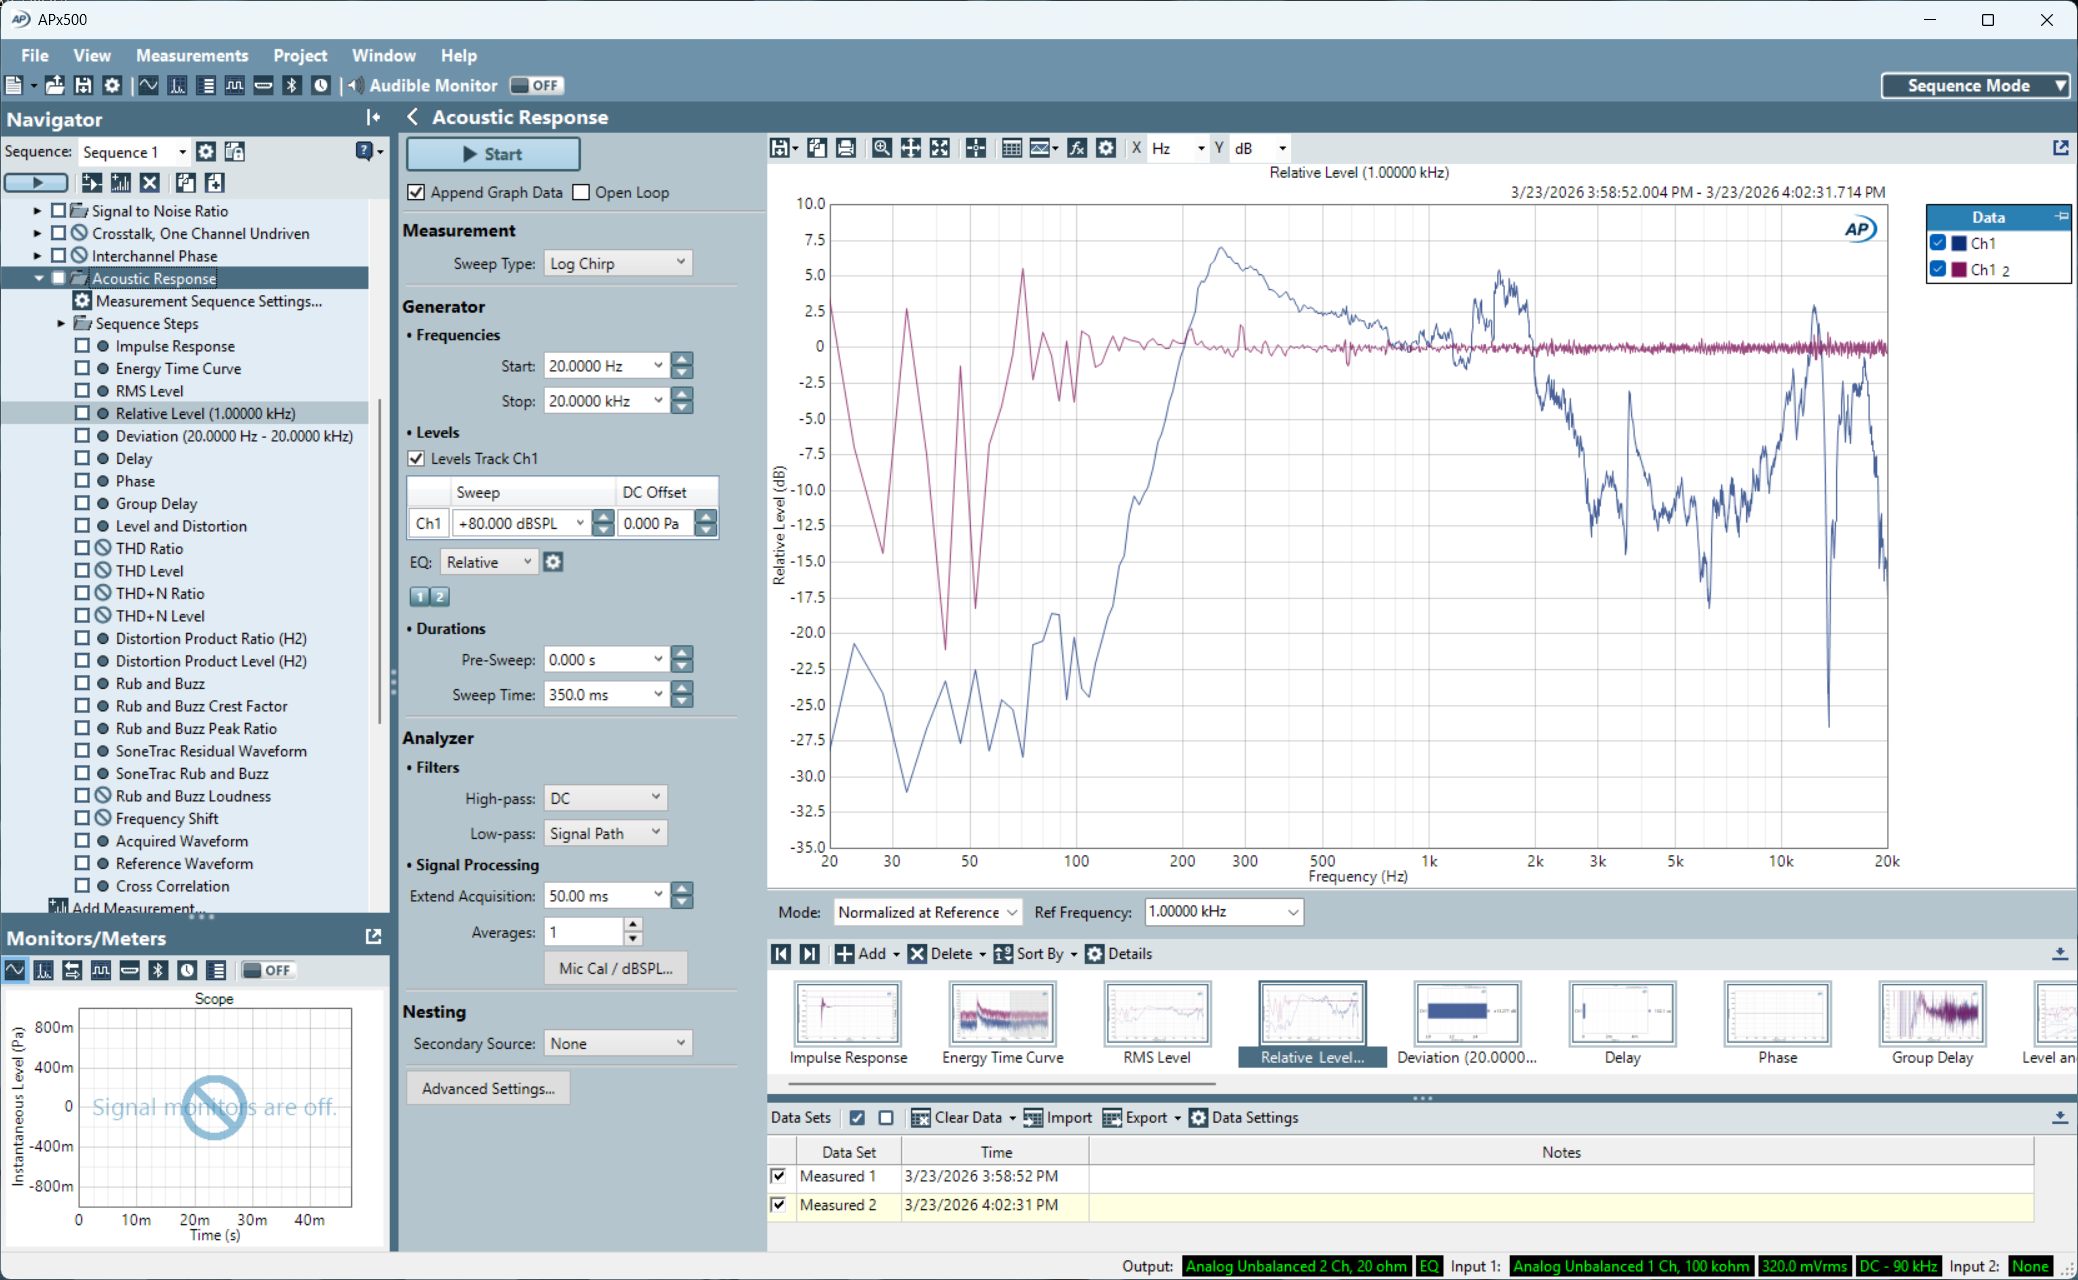Click the Ch1 2 magenta color swatch
2078x1280 pixels.
click(x=1959, y=270)
